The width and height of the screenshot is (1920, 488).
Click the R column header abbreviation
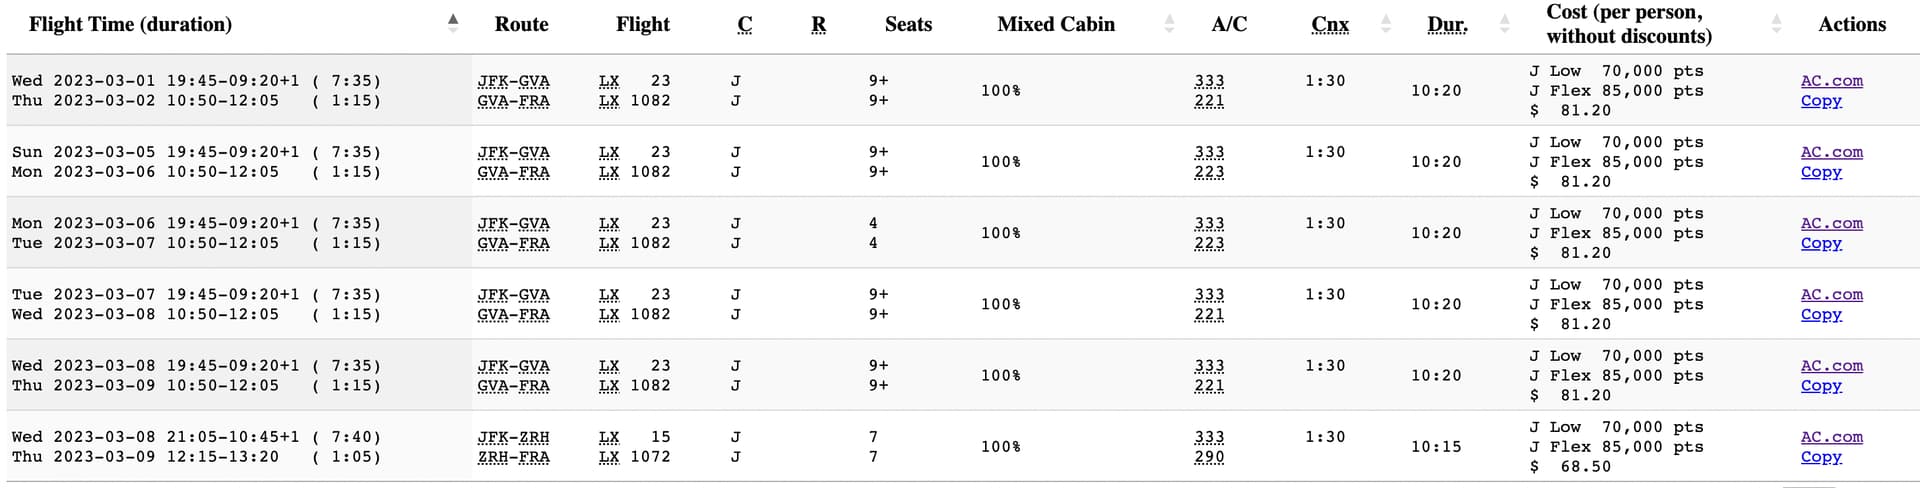coord(818,24)
